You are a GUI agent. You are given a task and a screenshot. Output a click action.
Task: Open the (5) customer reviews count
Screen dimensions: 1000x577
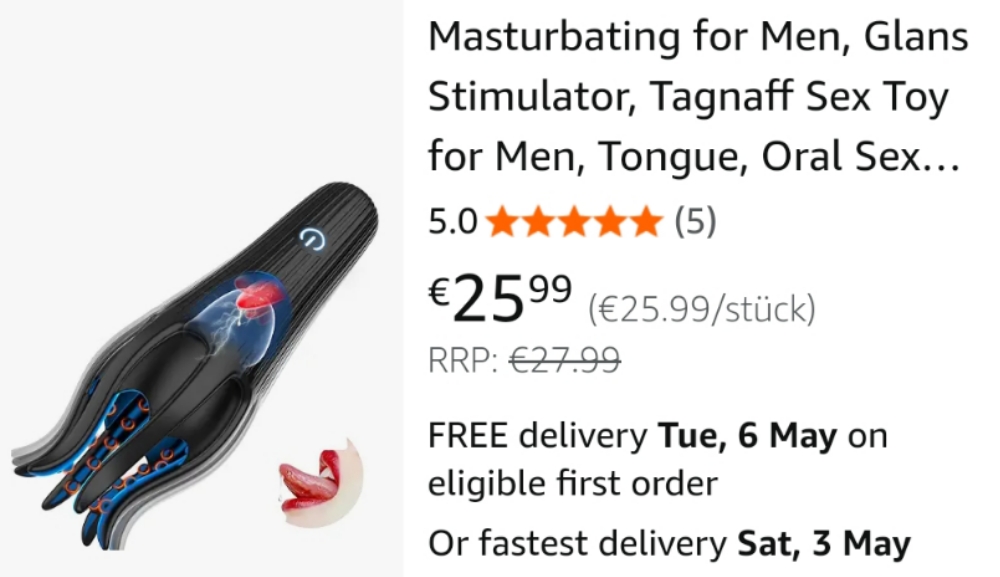[696, 222]
